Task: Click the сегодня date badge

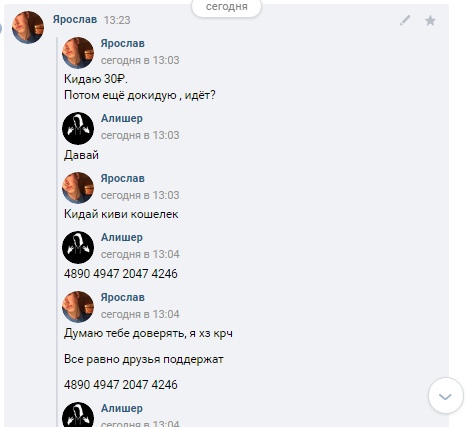Action: click(226, 7)
